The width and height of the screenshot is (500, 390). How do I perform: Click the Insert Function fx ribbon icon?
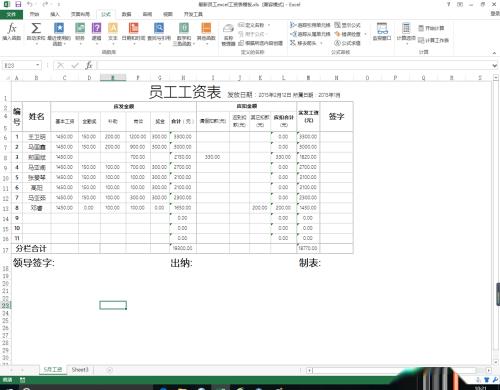[12, 32]
